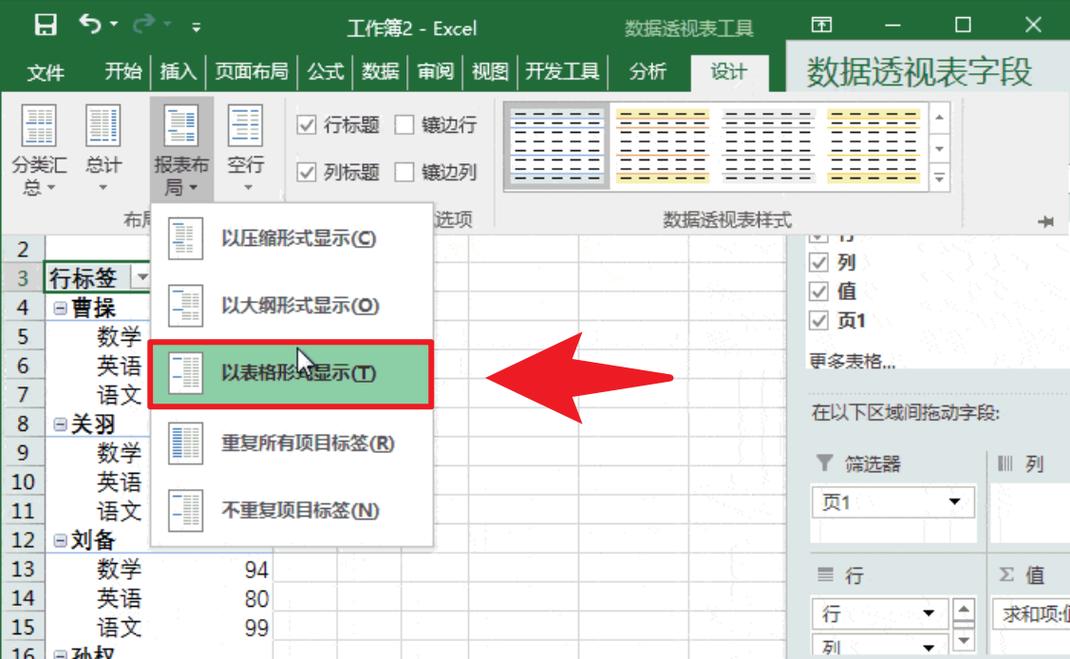Open the 页1 filter field dropdown
Screen dimensions: 1070x659
[x=954, y=502]
